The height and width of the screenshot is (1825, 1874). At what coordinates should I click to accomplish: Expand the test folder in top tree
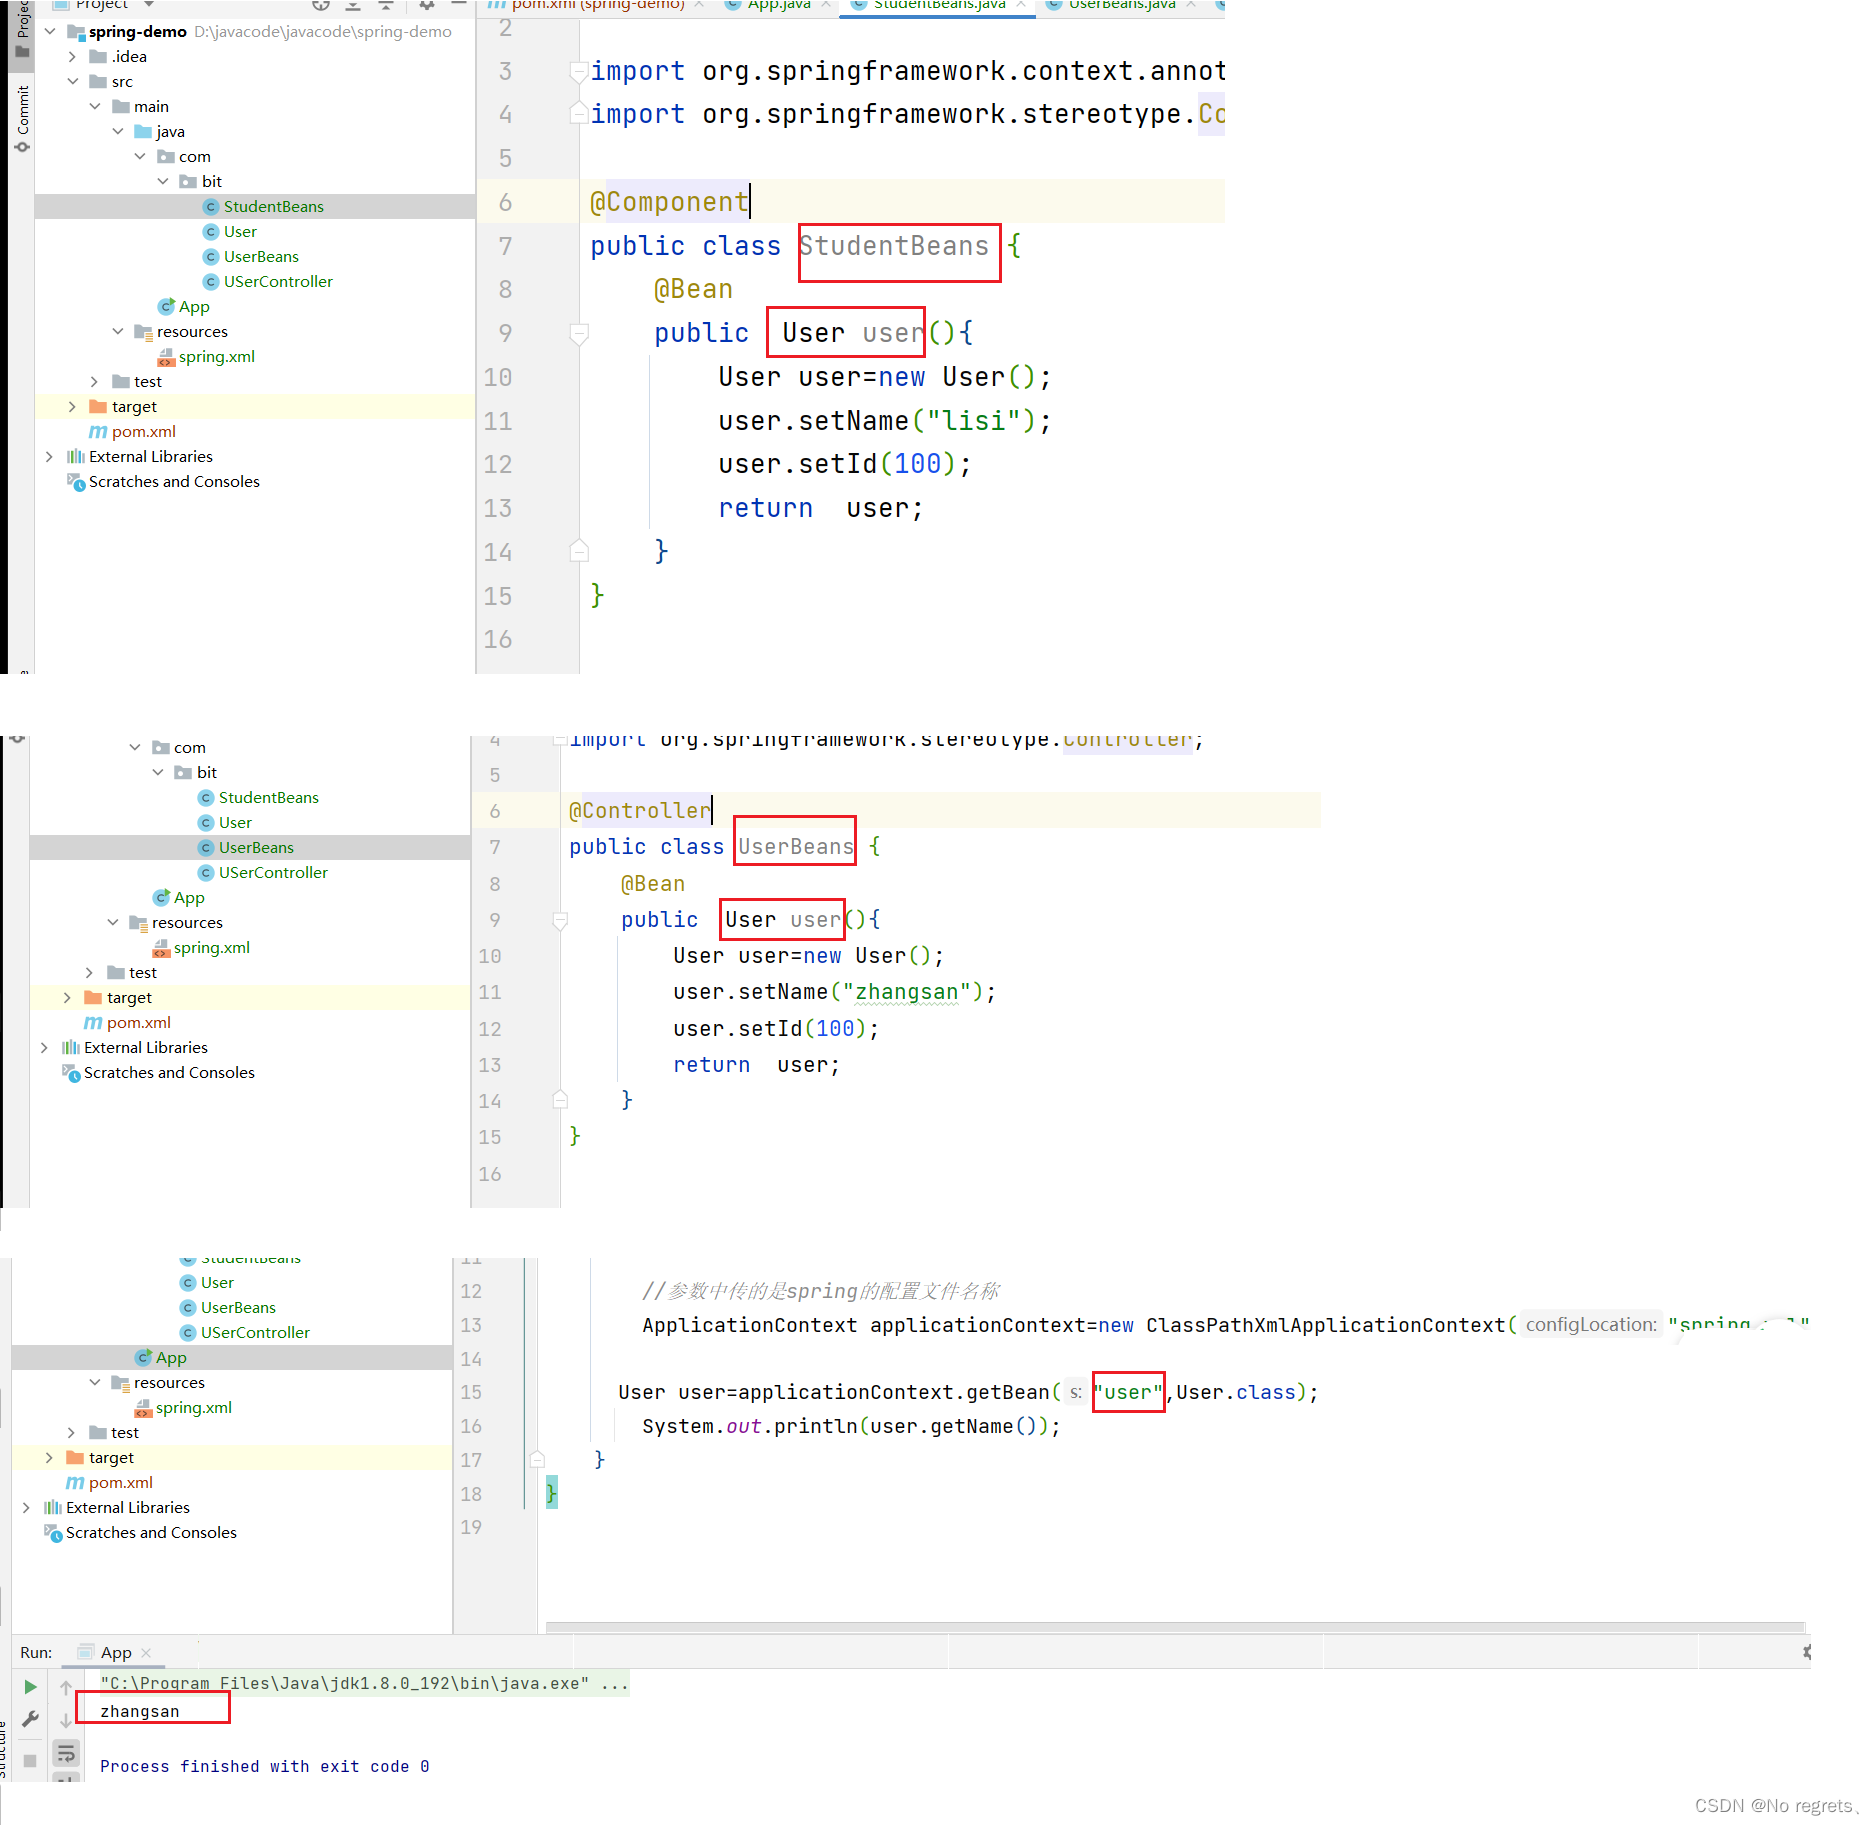point(95,381)
